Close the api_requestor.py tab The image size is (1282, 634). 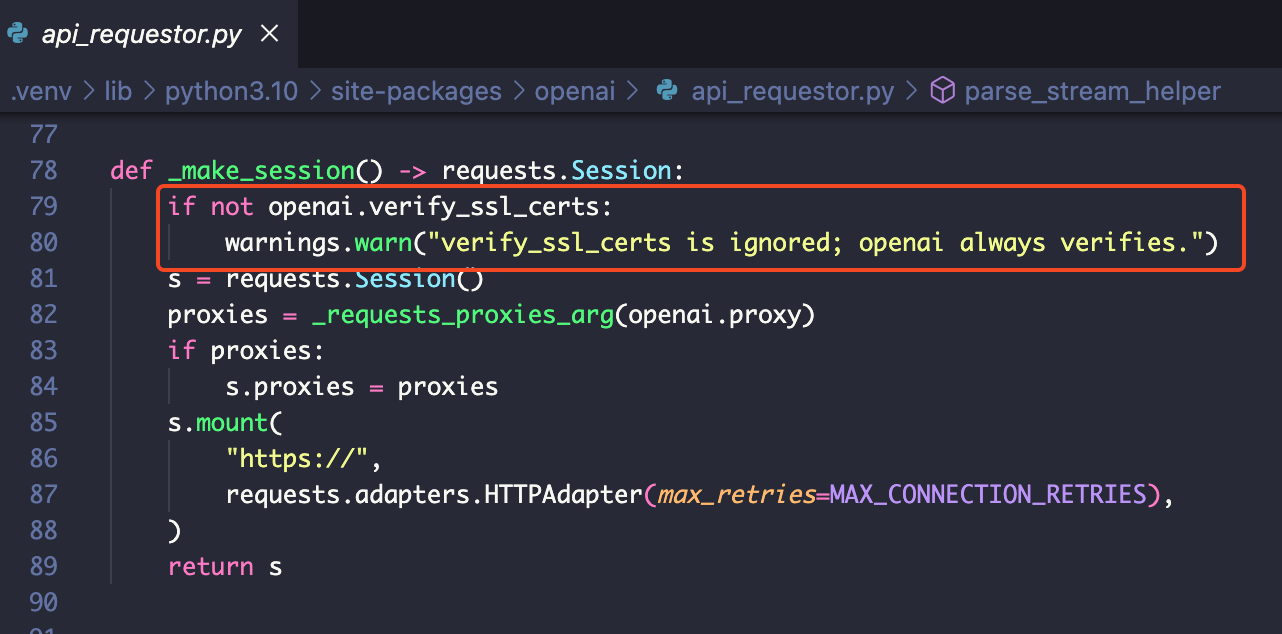coord(269,34)
